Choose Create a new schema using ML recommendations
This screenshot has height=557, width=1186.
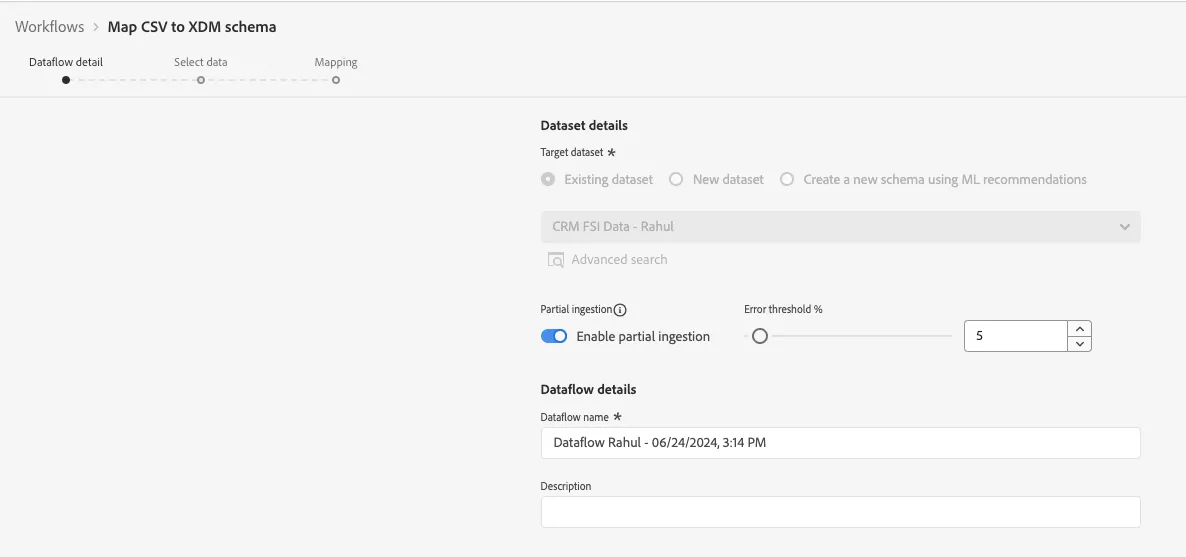(787, 179)
